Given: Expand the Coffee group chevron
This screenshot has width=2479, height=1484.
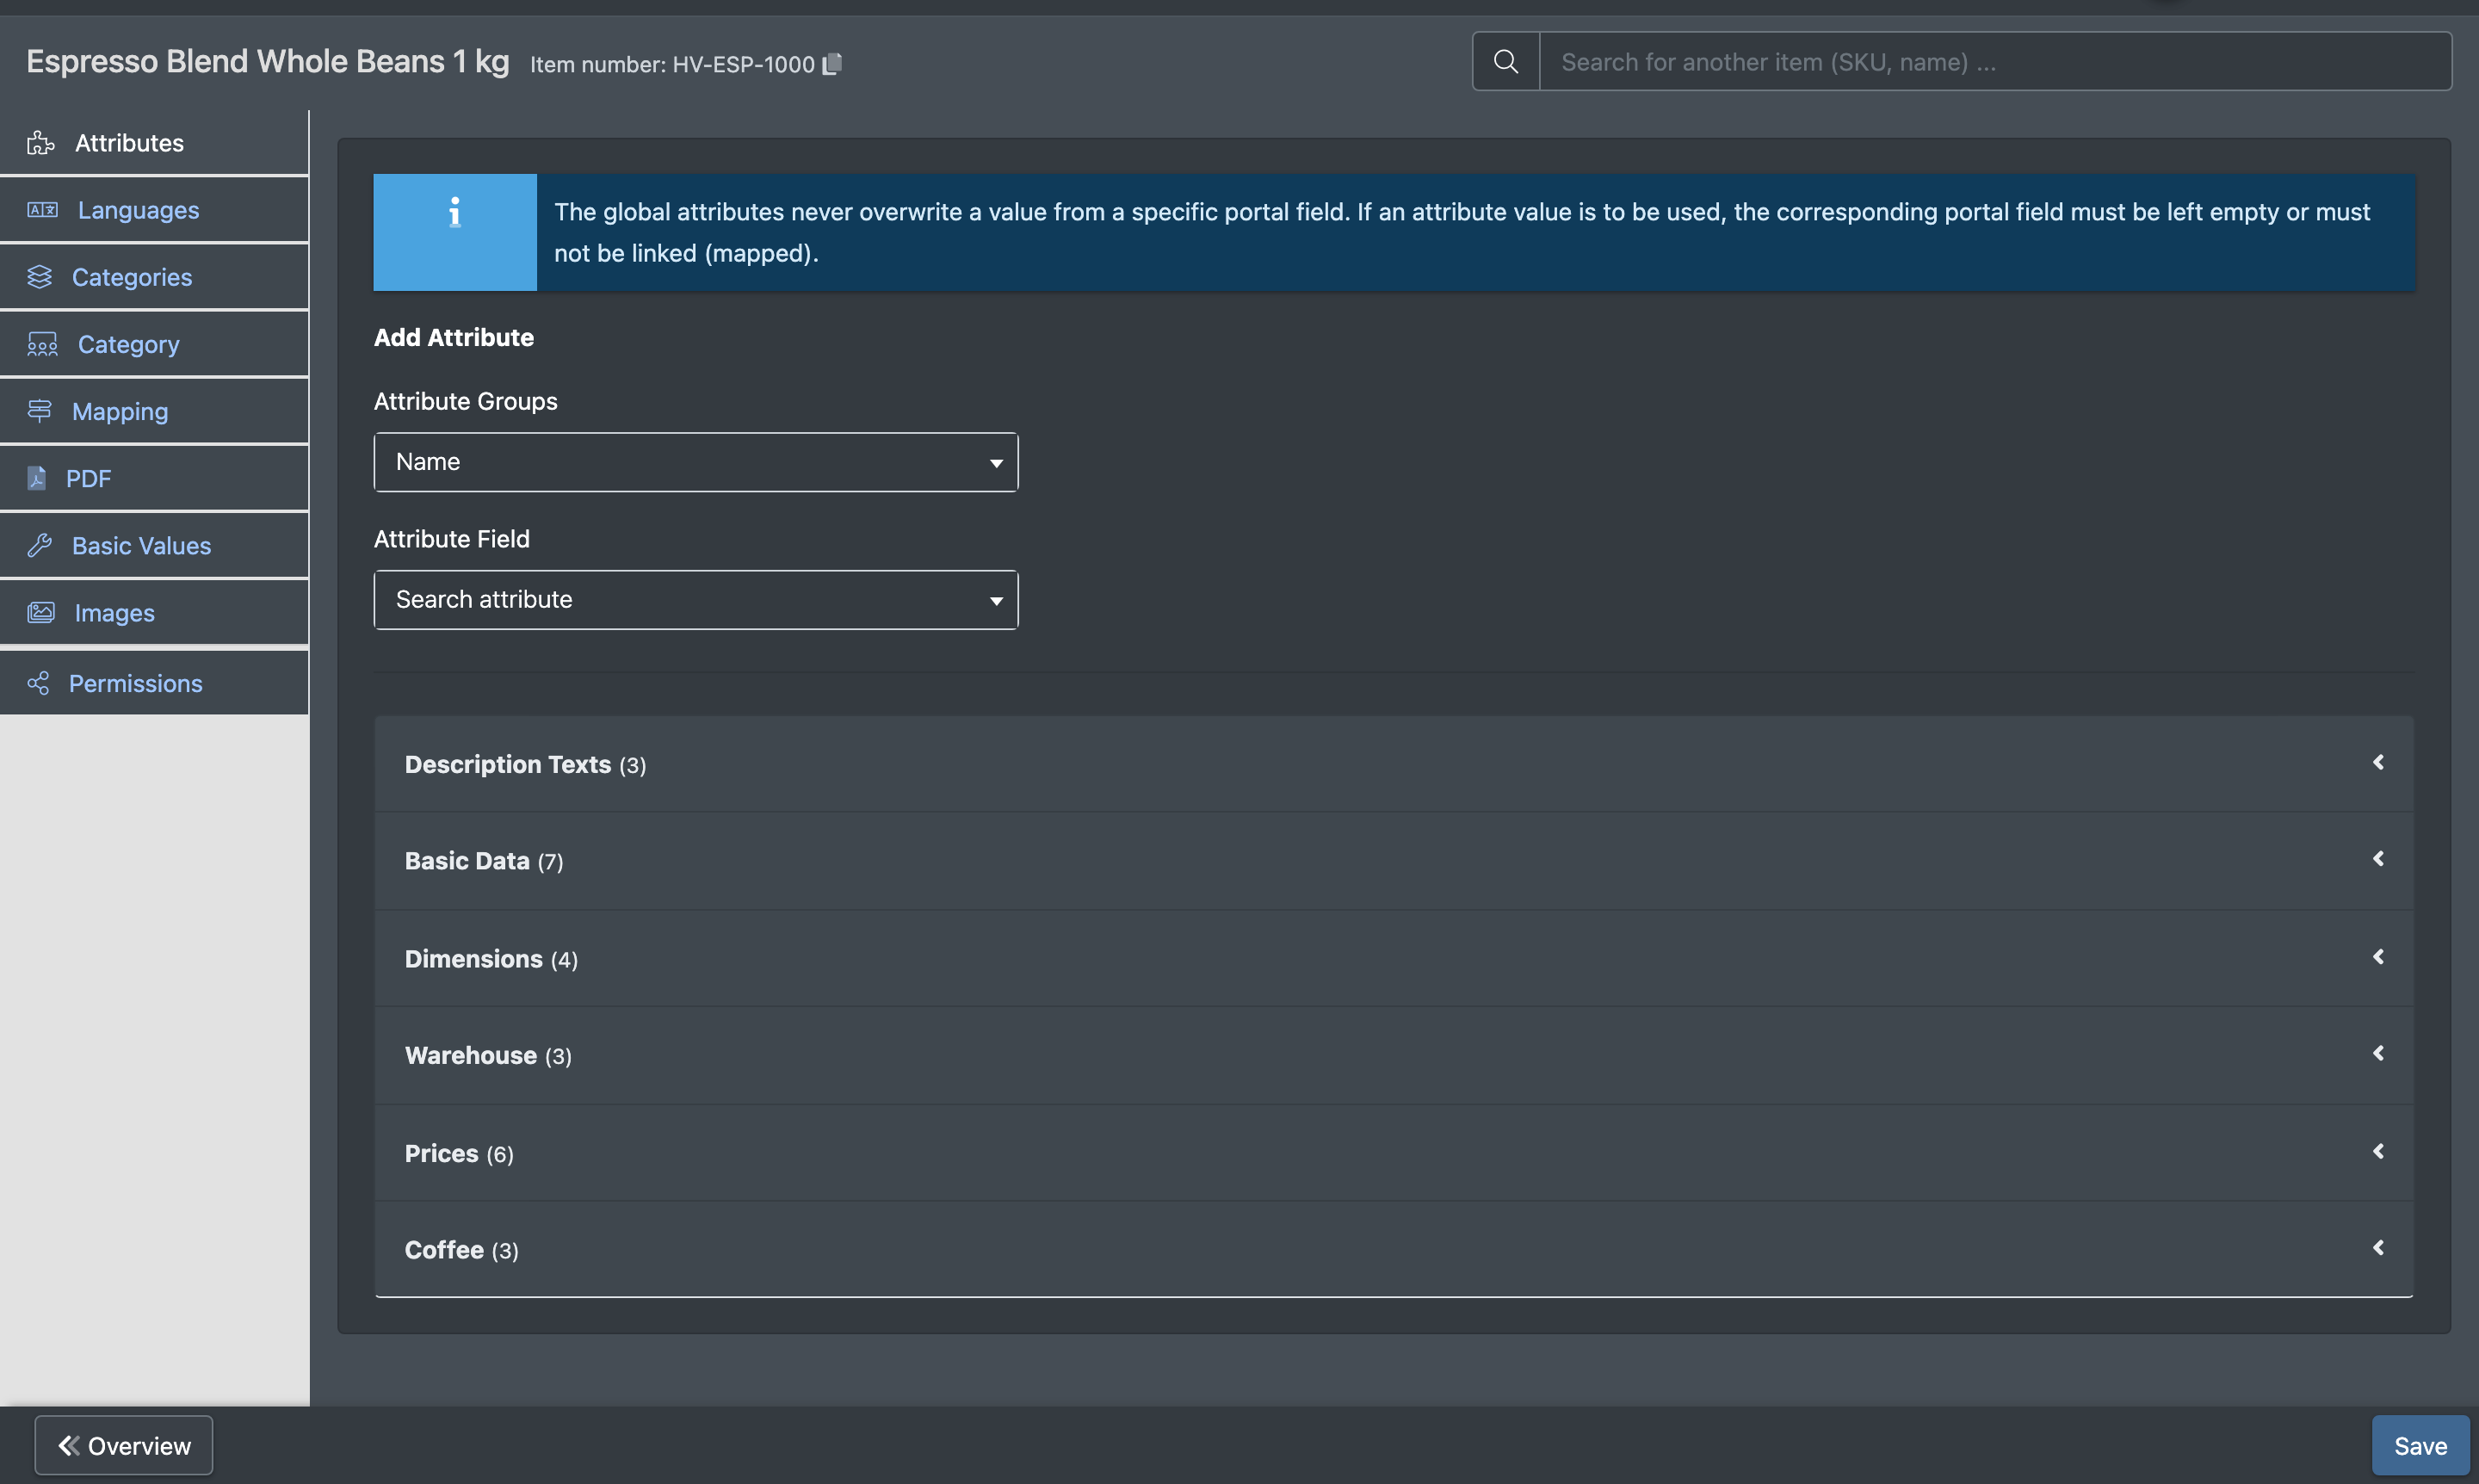Looking at the screenshot, I should [x=2379, y=1248].
